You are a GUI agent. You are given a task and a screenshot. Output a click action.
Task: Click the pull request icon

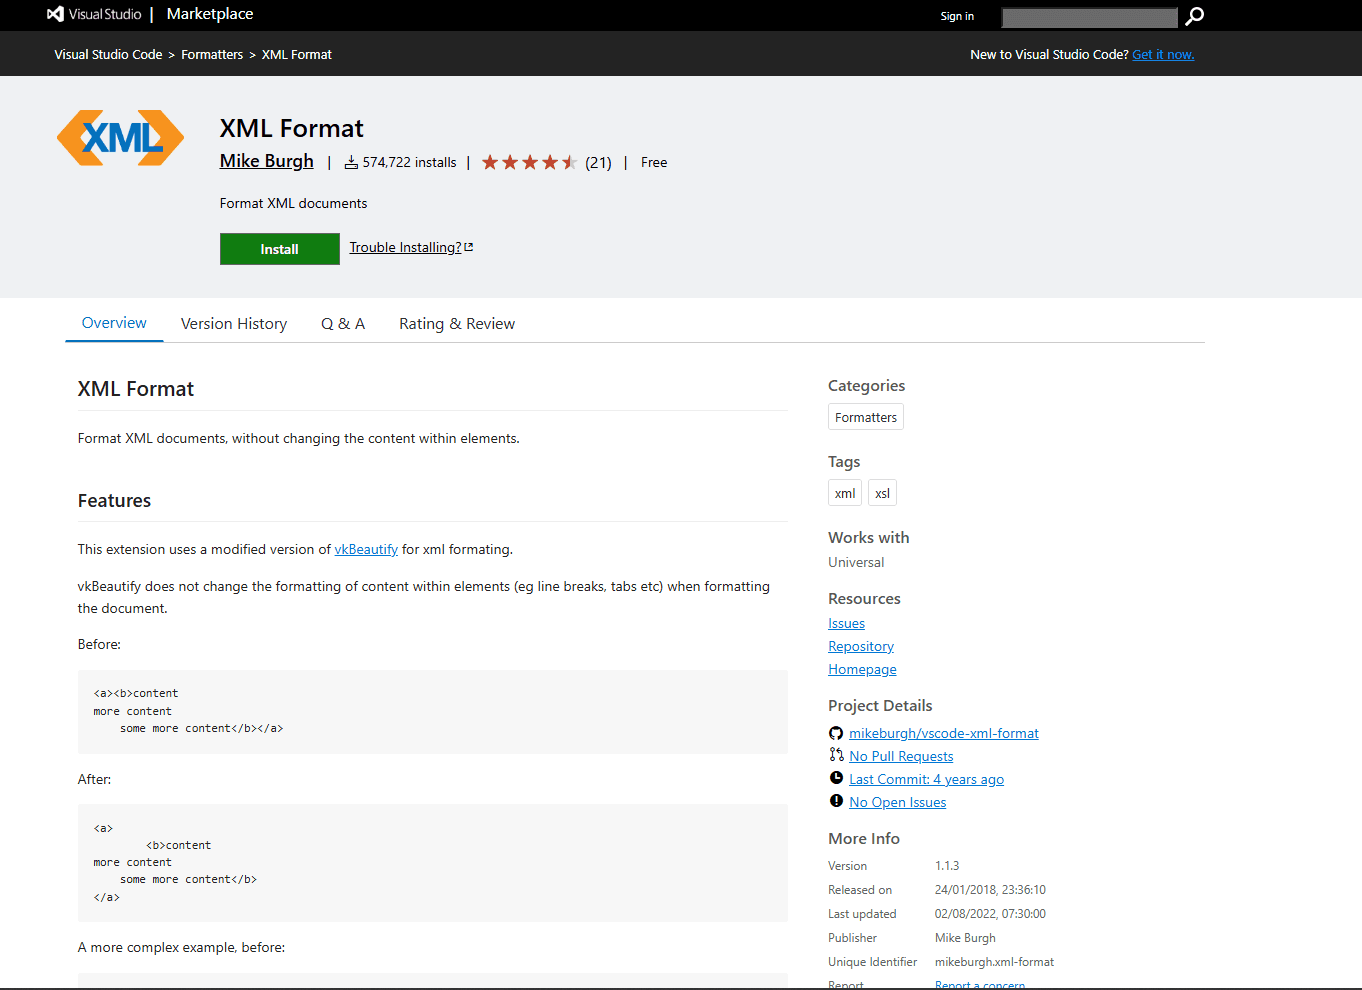[x=836, y=755]
